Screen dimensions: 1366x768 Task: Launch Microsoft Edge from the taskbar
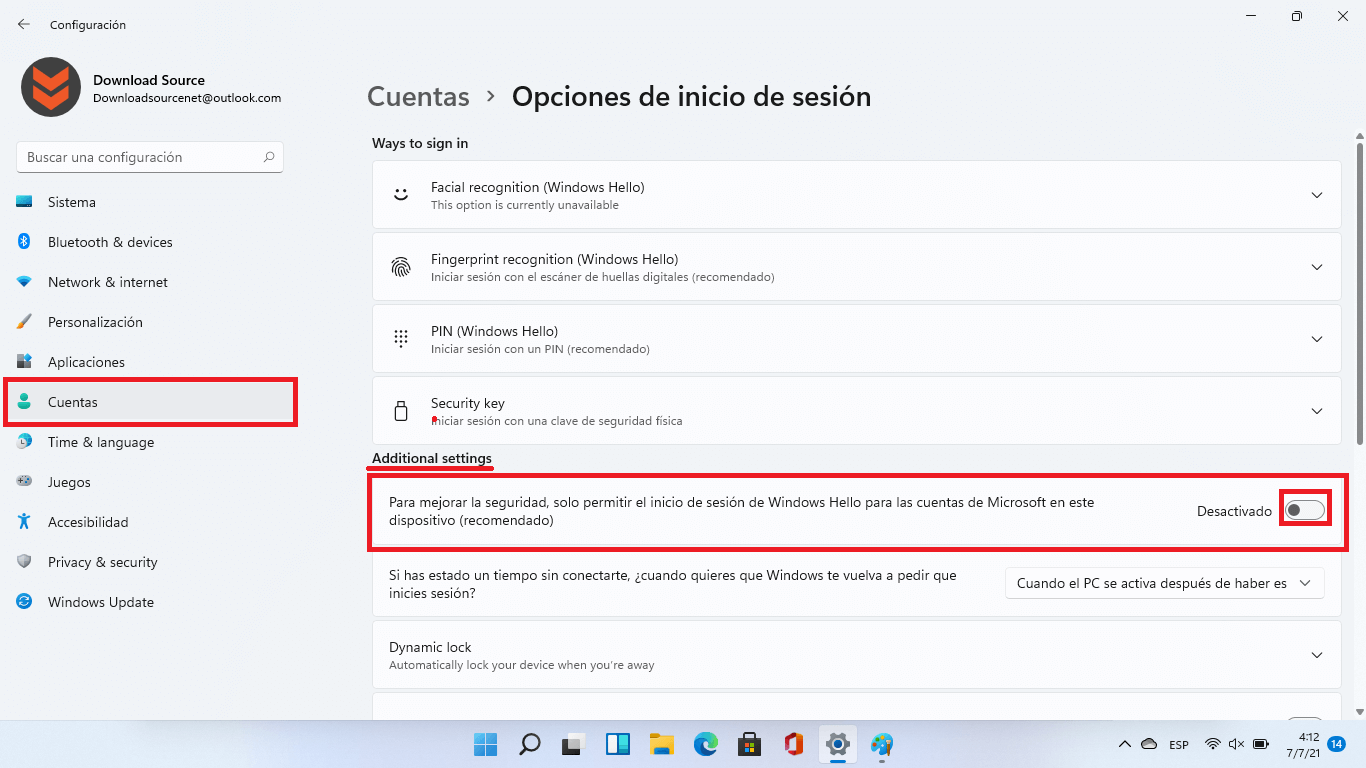click(706, 744)
